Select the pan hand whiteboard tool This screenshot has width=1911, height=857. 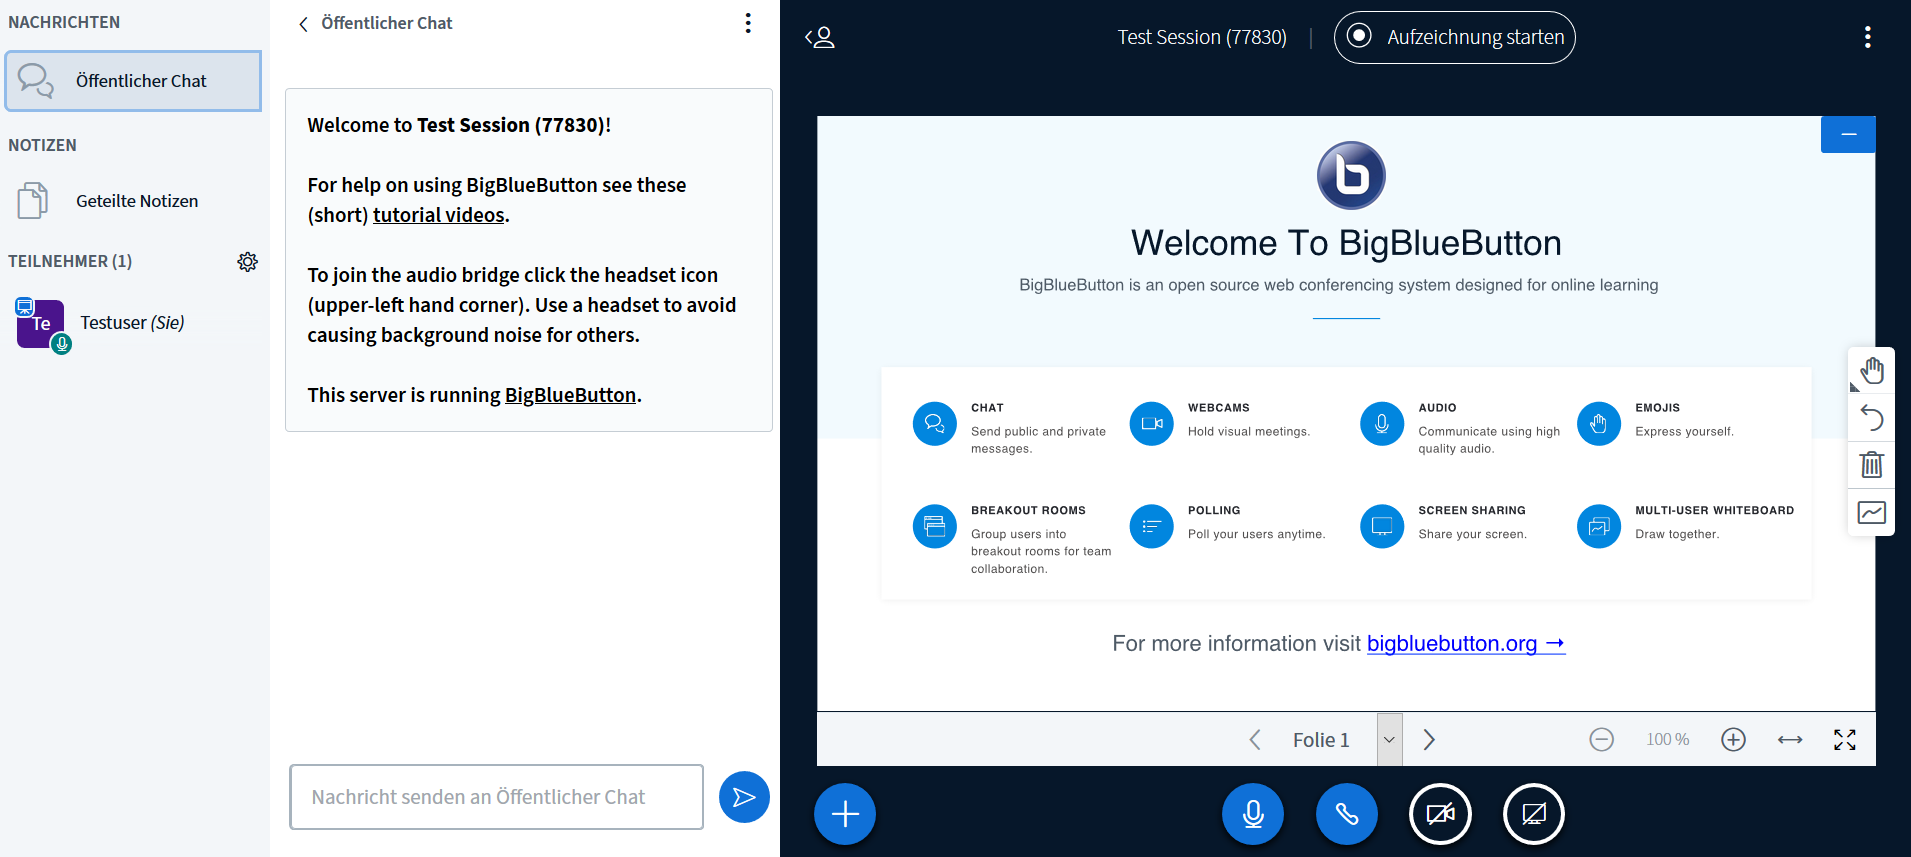pos(1871,371)
